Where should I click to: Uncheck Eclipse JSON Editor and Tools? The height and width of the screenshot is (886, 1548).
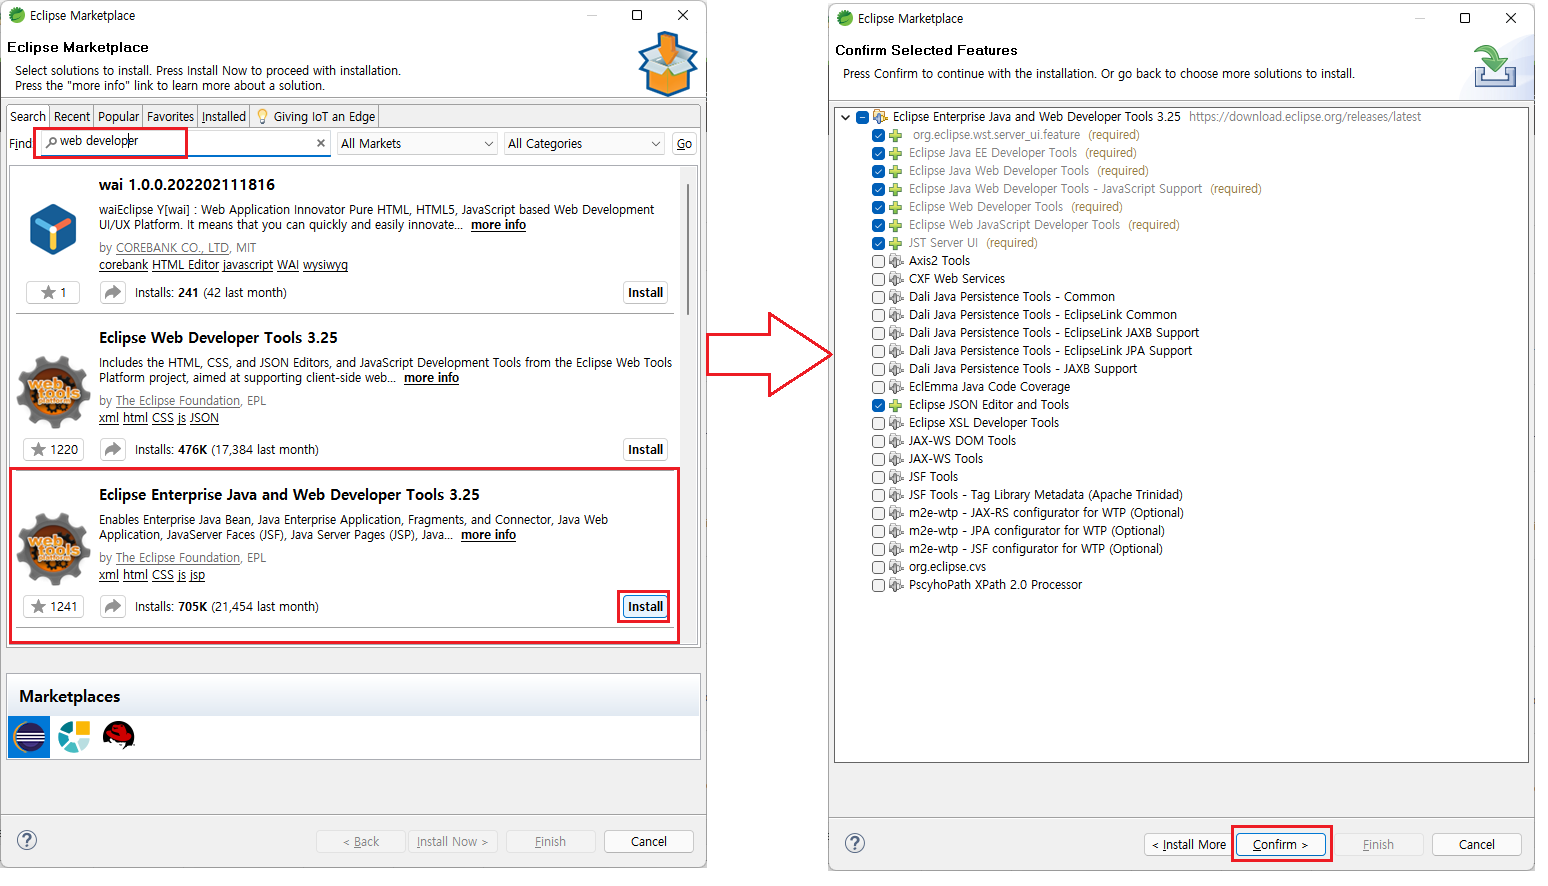[x=878, y=405]
